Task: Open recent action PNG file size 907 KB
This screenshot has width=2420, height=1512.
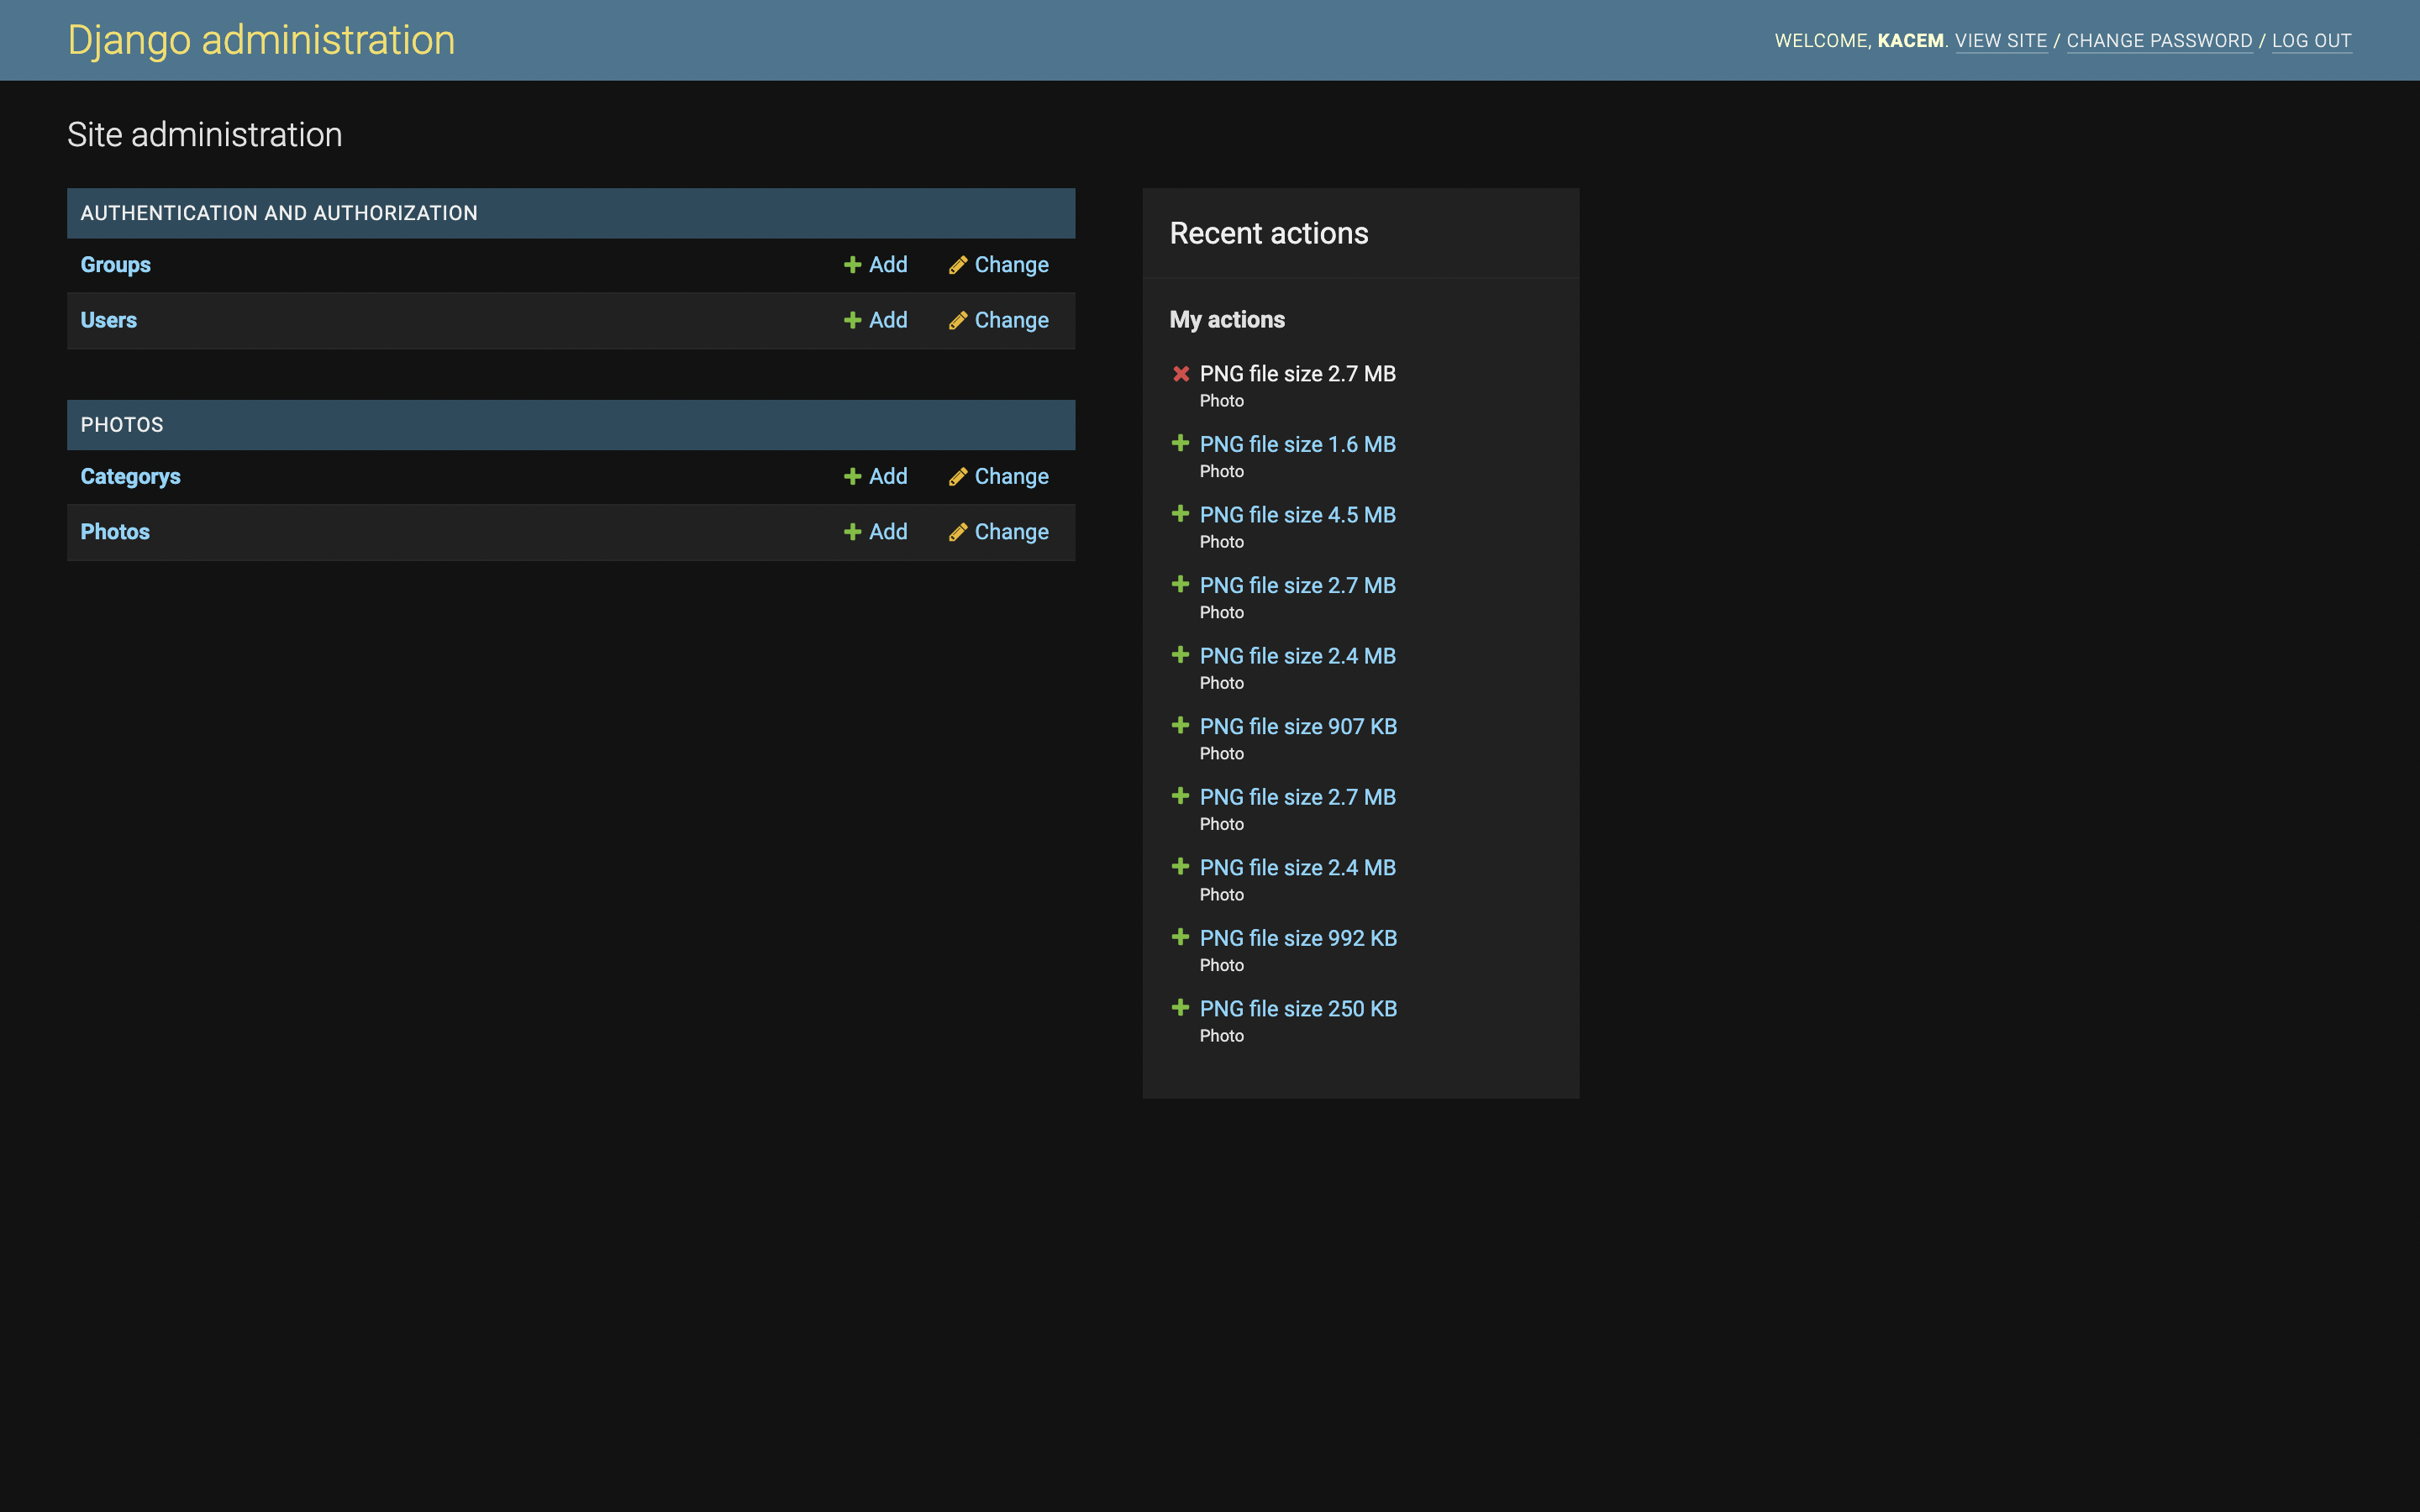Action: tap(1298, 727)
